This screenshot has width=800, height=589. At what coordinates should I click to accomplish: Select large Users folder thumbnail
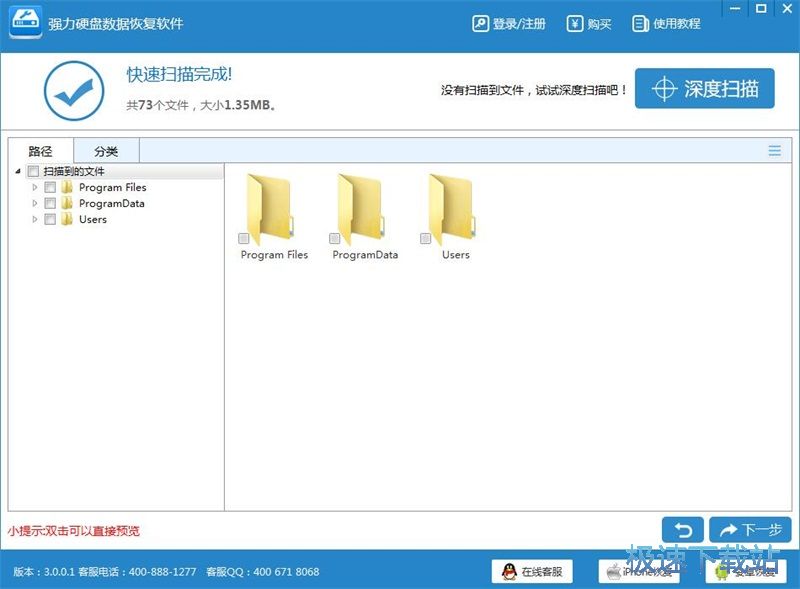pyautogui.click(x=452, y=209)
